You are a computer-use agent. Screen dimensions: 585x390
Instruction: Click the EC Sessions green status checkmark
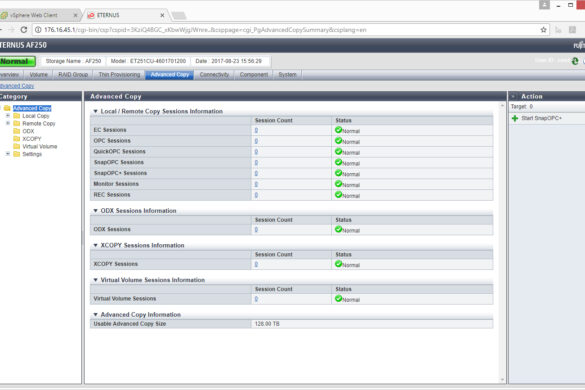click(x=338, y=130)
